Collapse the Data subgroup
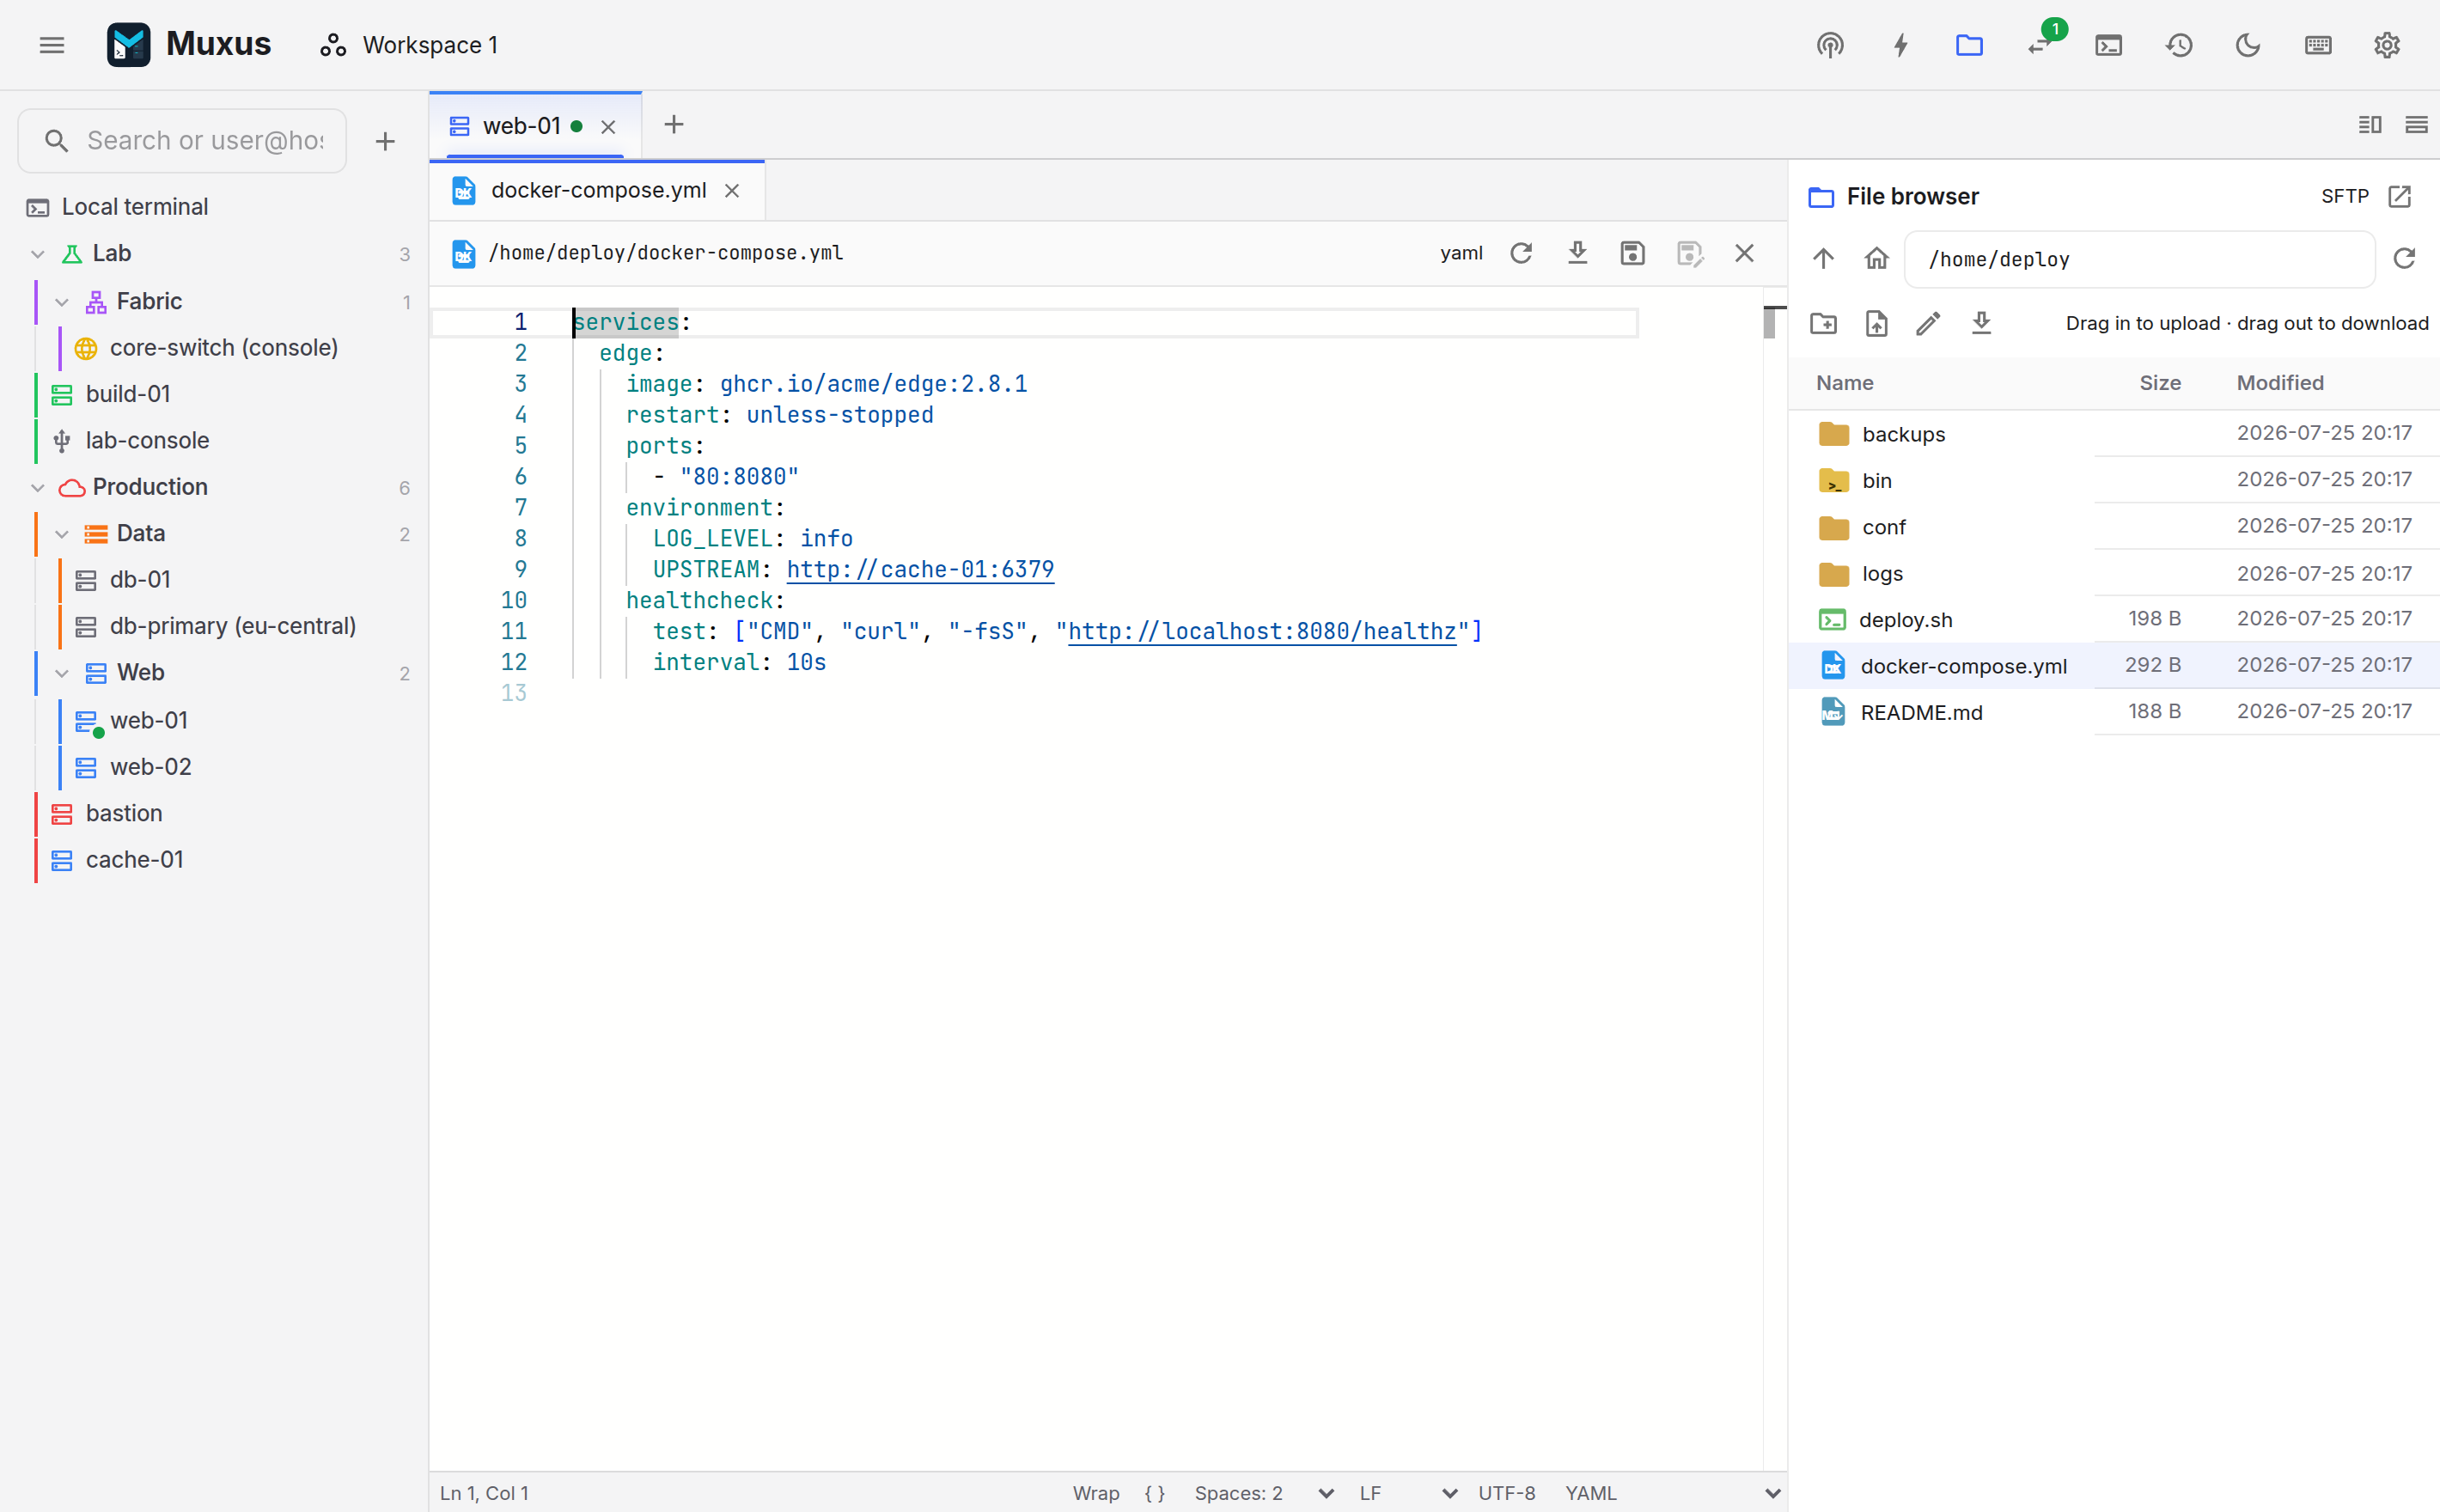Image resolution: width=2440 pixels, height=1512 pixels. coord(62,534)
